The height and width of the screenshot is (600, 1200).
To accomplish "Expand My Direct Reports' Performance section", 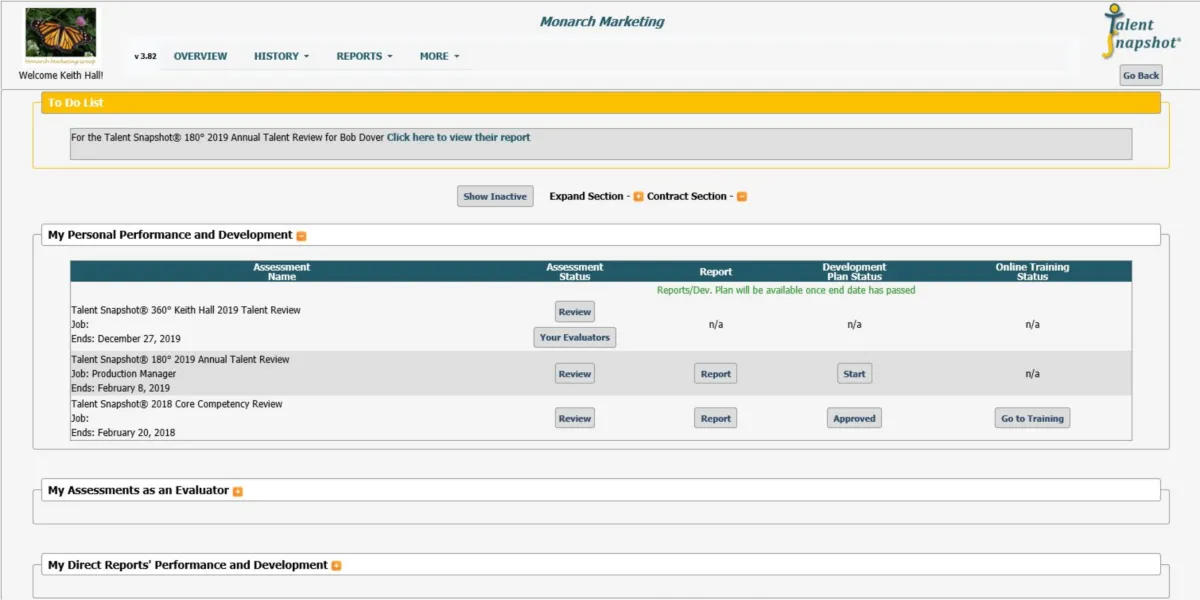I will [x=336, y=566].
